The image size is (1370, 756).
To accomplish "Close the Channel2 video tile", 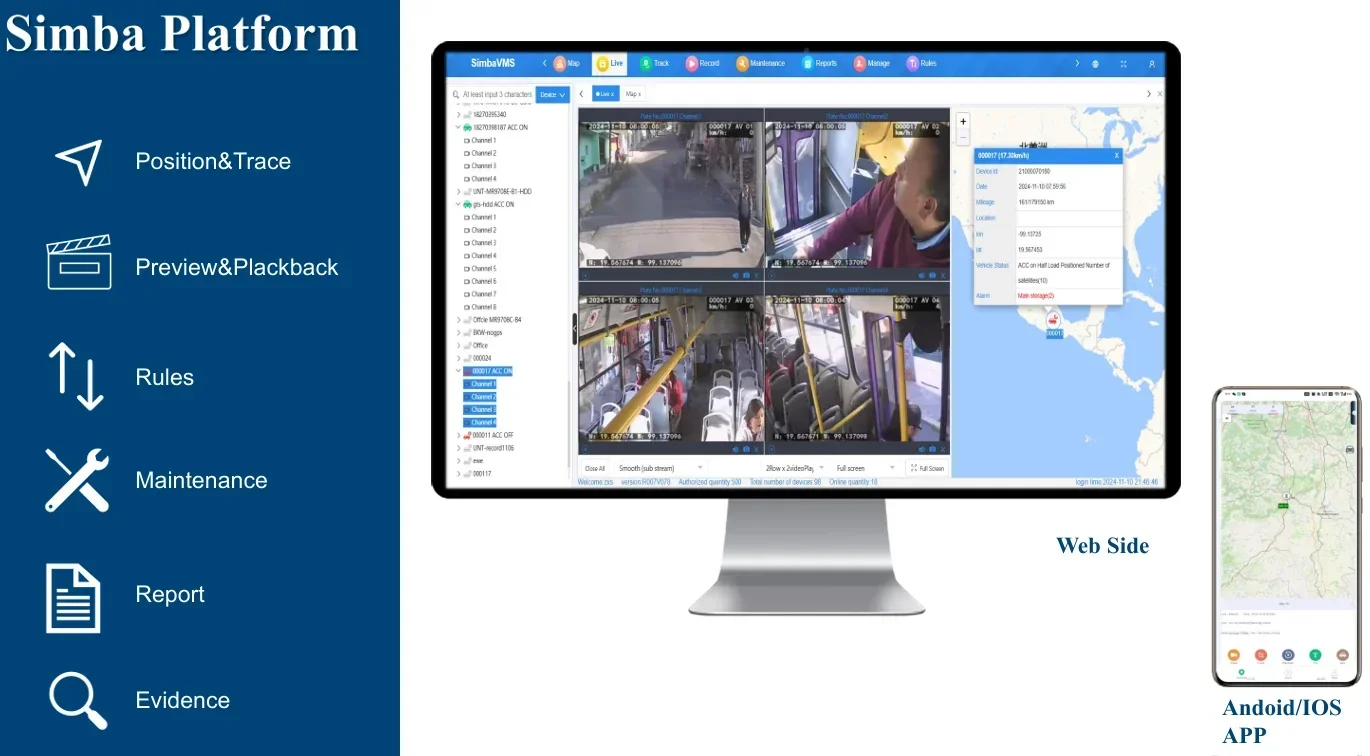I will click(x=943, y=275).
